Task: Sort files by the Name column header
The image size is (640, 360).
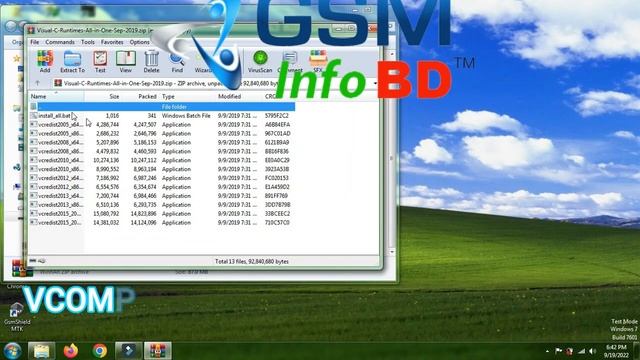Action: click(x=56, y=96)
